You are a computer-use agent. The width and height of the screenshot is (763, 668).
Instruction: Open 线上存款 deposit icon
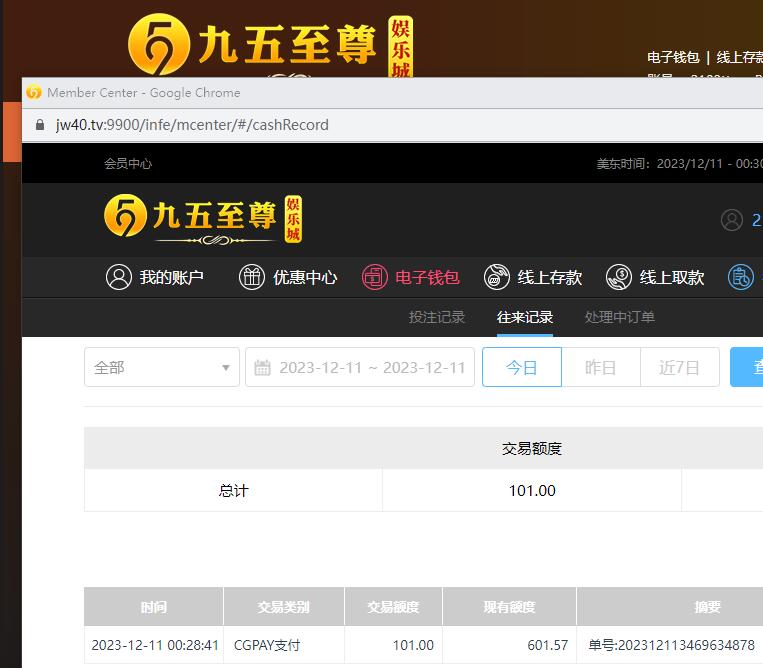coord(497,277)
